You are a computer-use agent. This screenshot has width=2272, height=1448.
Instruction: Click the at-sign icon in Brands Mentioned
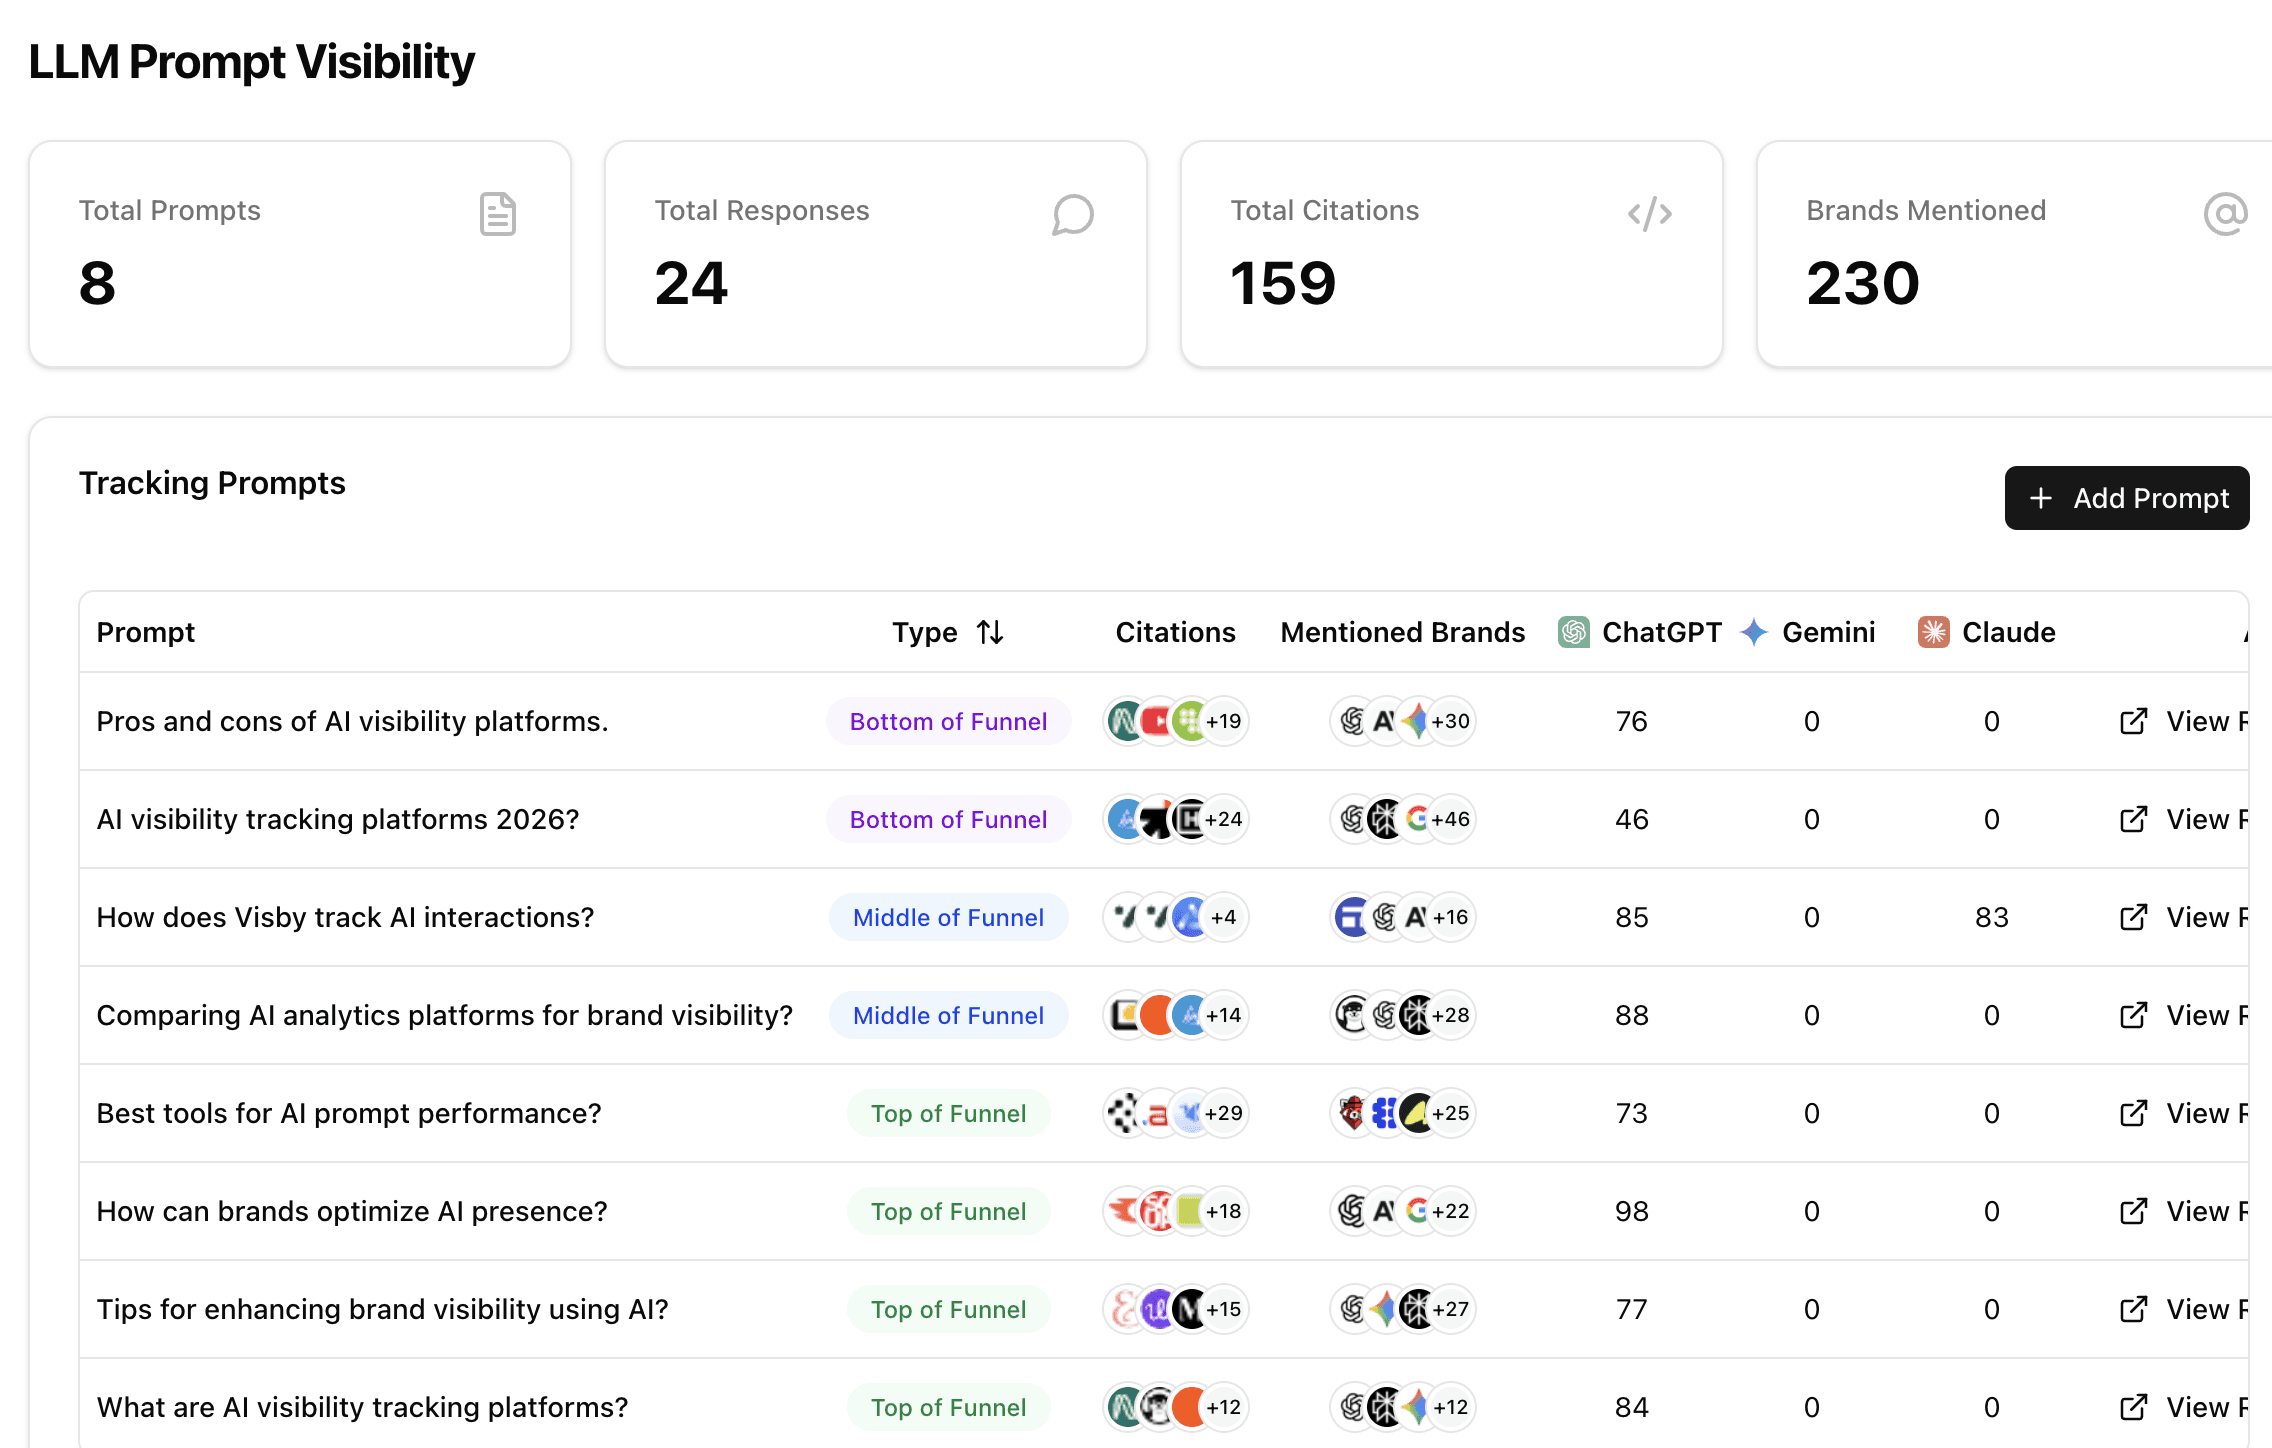(x=2224, y=214)
